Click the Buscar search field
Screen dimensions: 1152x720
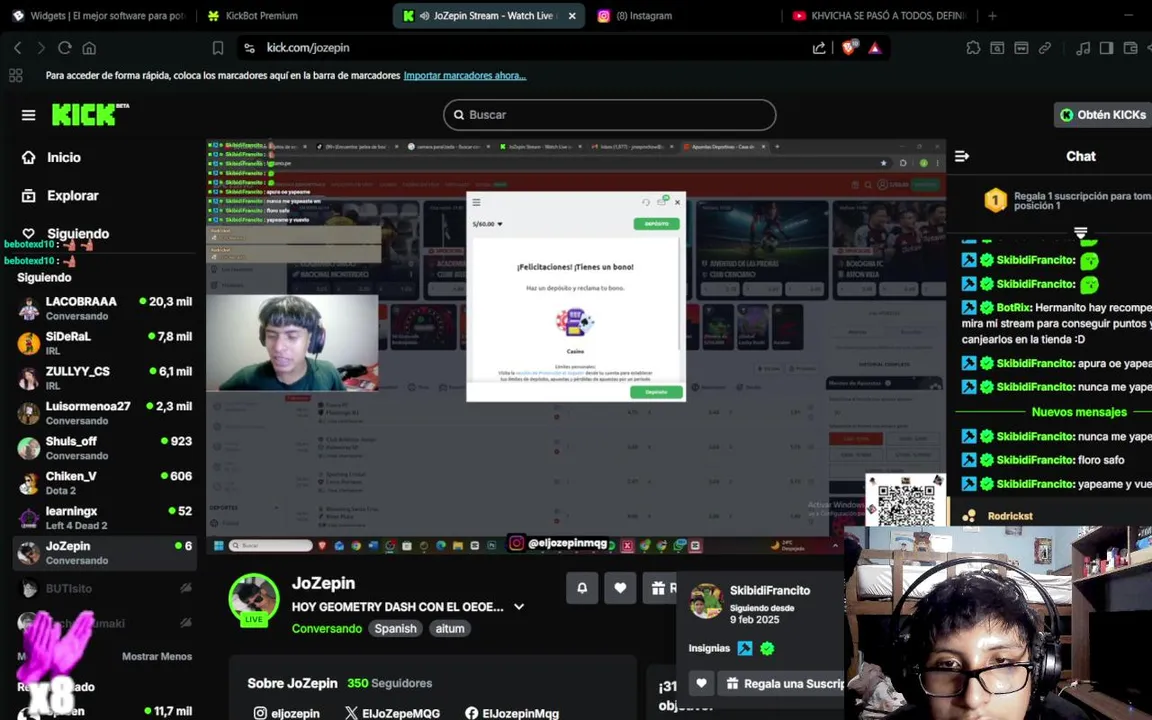(609, 115)
